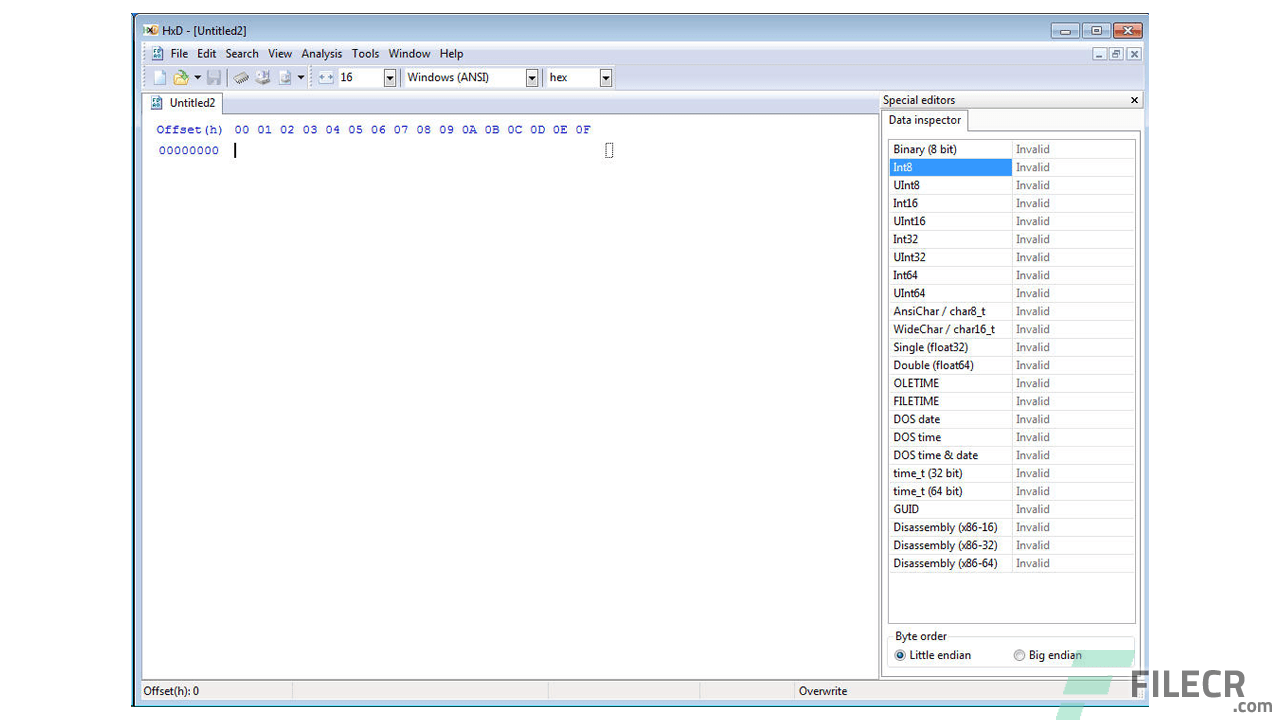
Task: Open a disk with the disk icon
Action: pos(263,77)
